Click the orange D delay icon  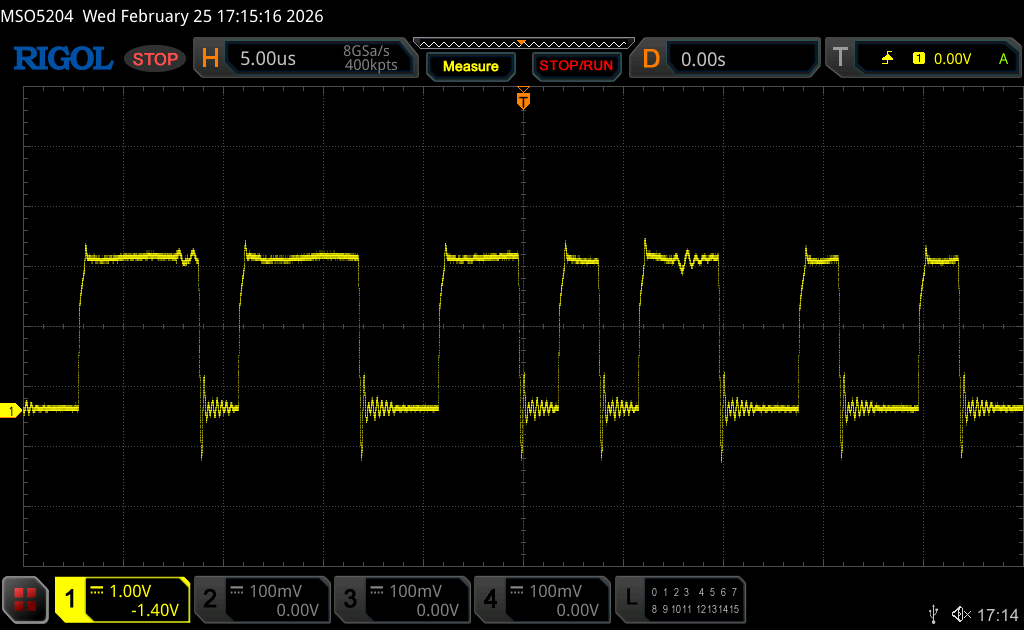[x=651, y=59]
